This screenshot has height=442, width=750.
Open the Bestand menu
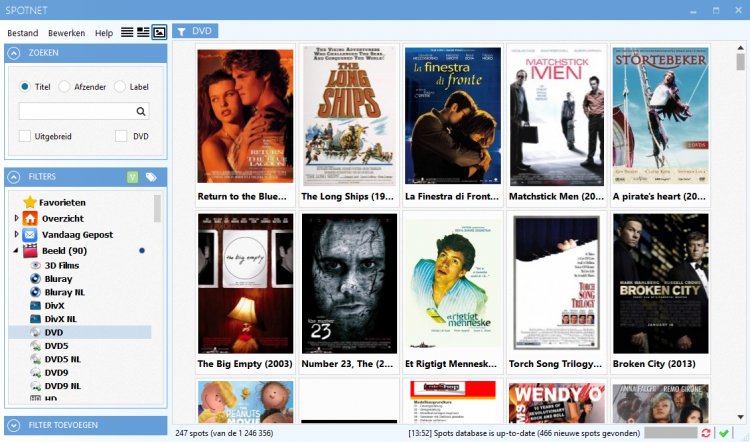pos(22,33)
